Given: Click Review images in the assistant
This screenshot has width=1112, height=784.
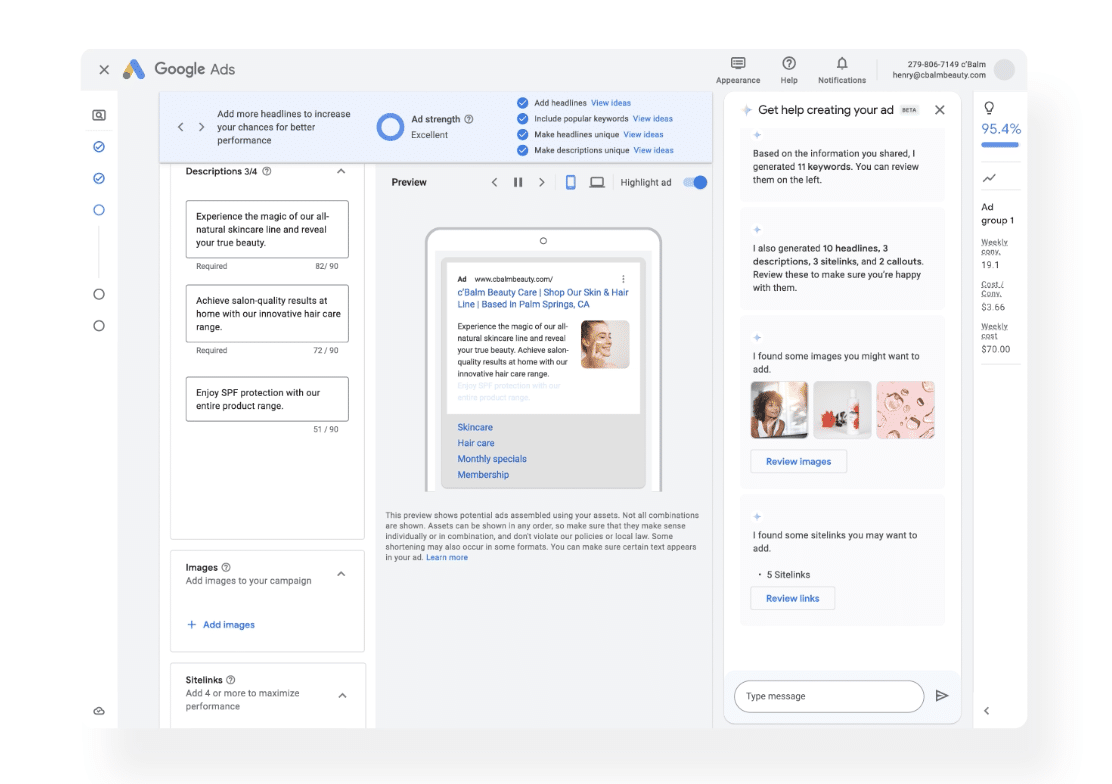Looking at the screenshot, I should click(x=798, y=461).
